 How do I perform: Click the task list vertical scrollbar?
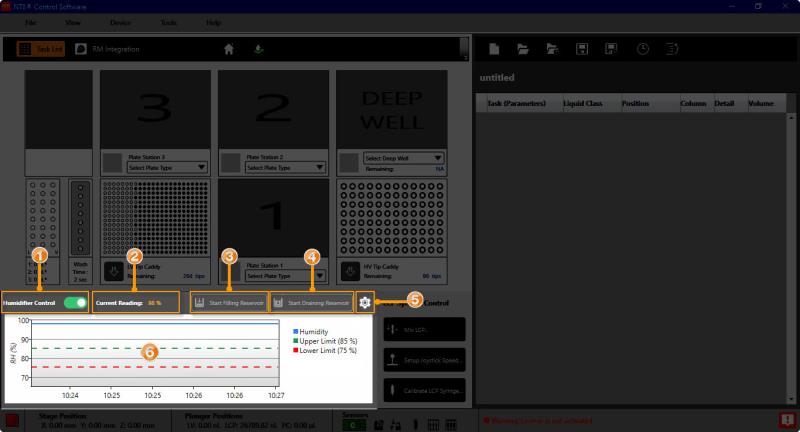tap(791, 258)
